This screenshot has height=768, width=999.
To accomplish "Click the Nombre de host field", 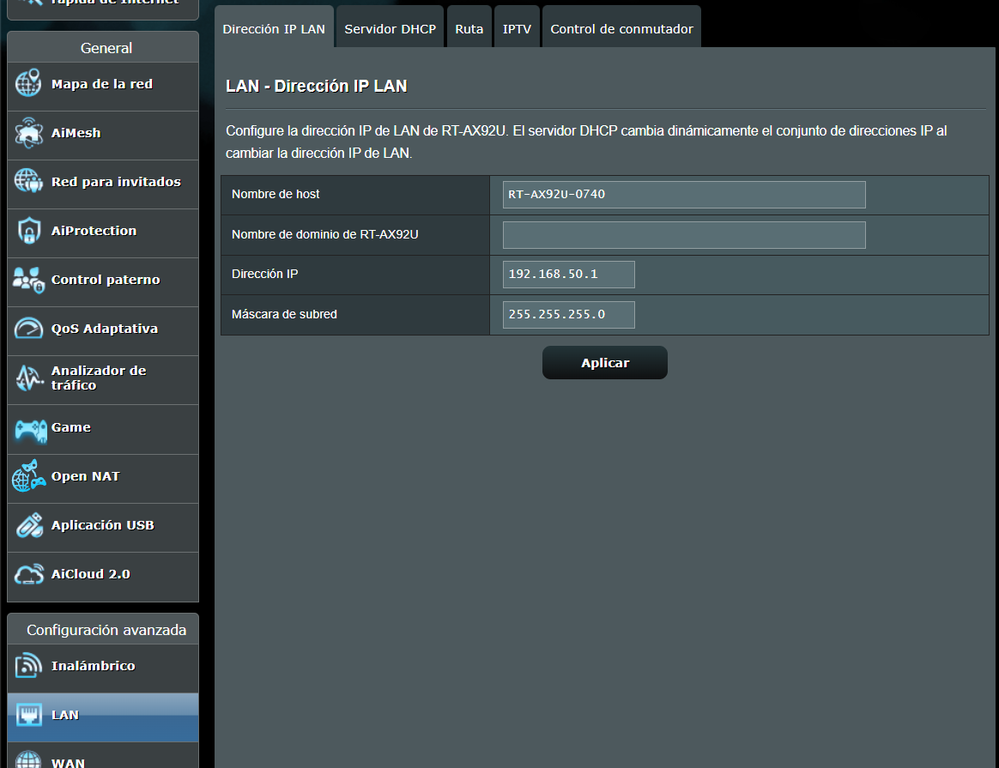I will 684,195.
